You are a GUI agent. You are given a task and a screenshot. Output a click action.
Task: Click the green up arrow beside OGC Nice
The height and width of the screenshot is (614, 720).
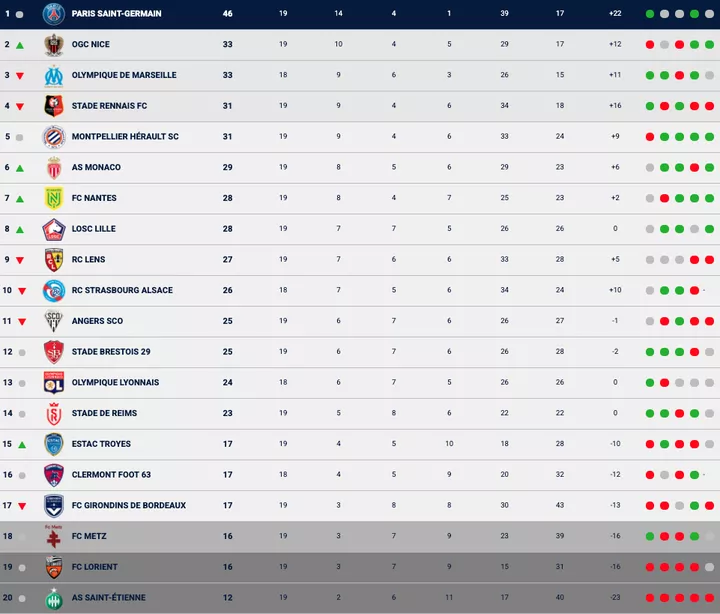point(19,45)
